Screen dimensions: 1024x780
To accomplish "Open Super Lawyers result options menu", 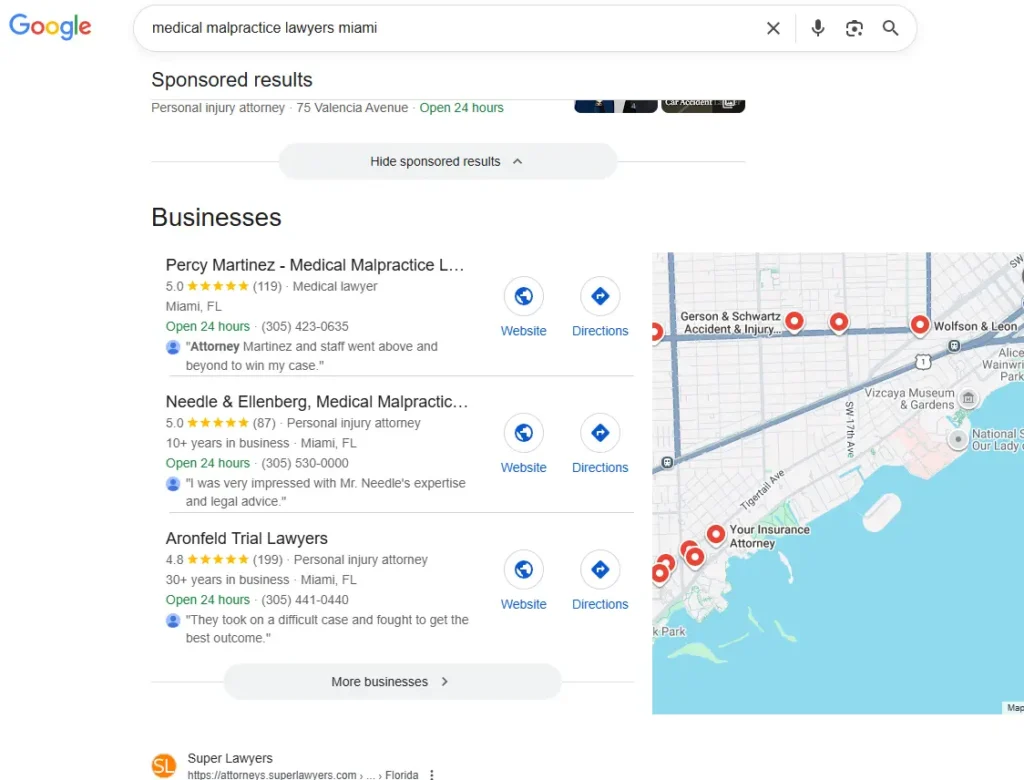I will 432,774.
